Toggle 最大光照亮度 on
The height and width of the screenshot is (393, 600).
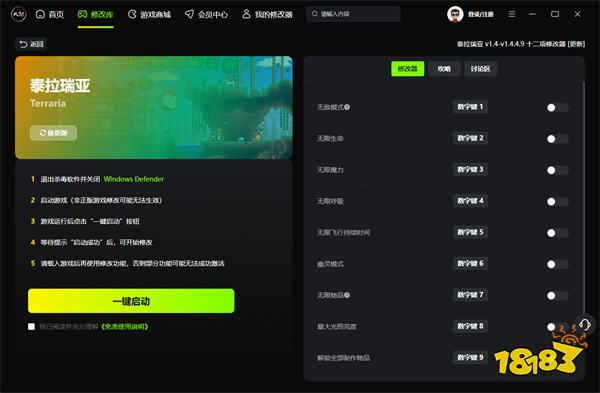(x=558, y=327)
